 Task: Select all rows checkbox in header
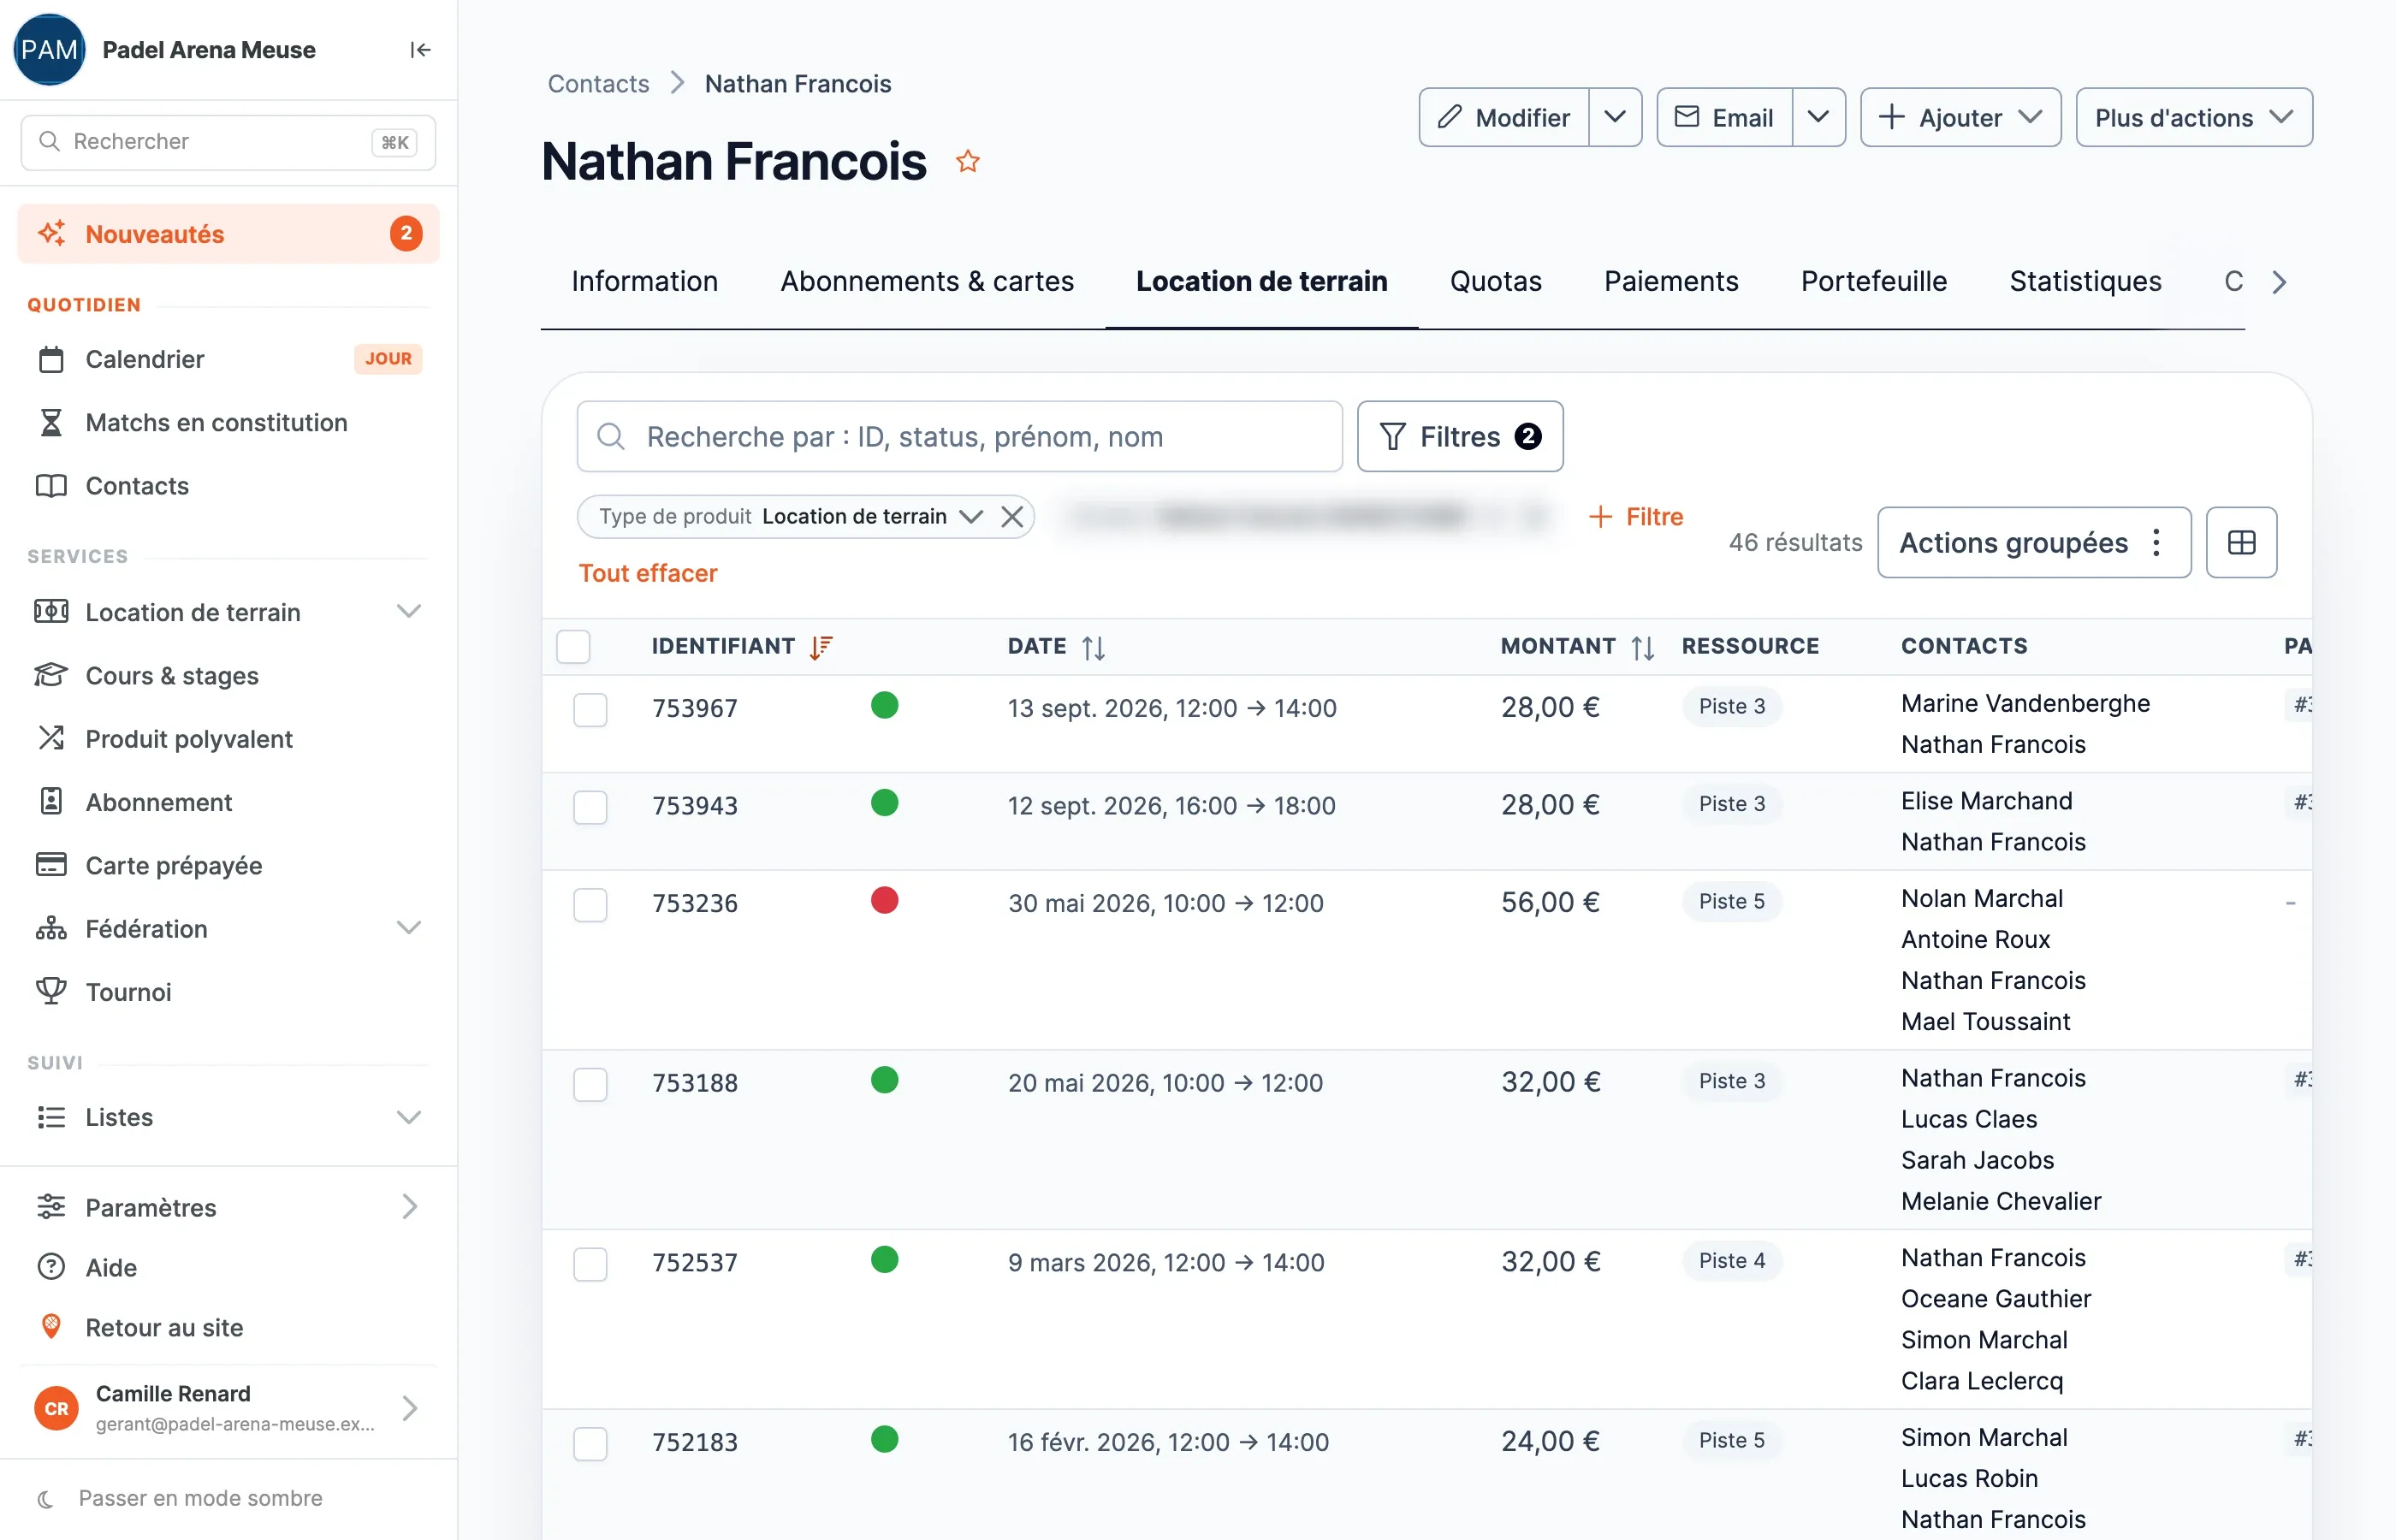pyautogui.click(x=573, y=647)
